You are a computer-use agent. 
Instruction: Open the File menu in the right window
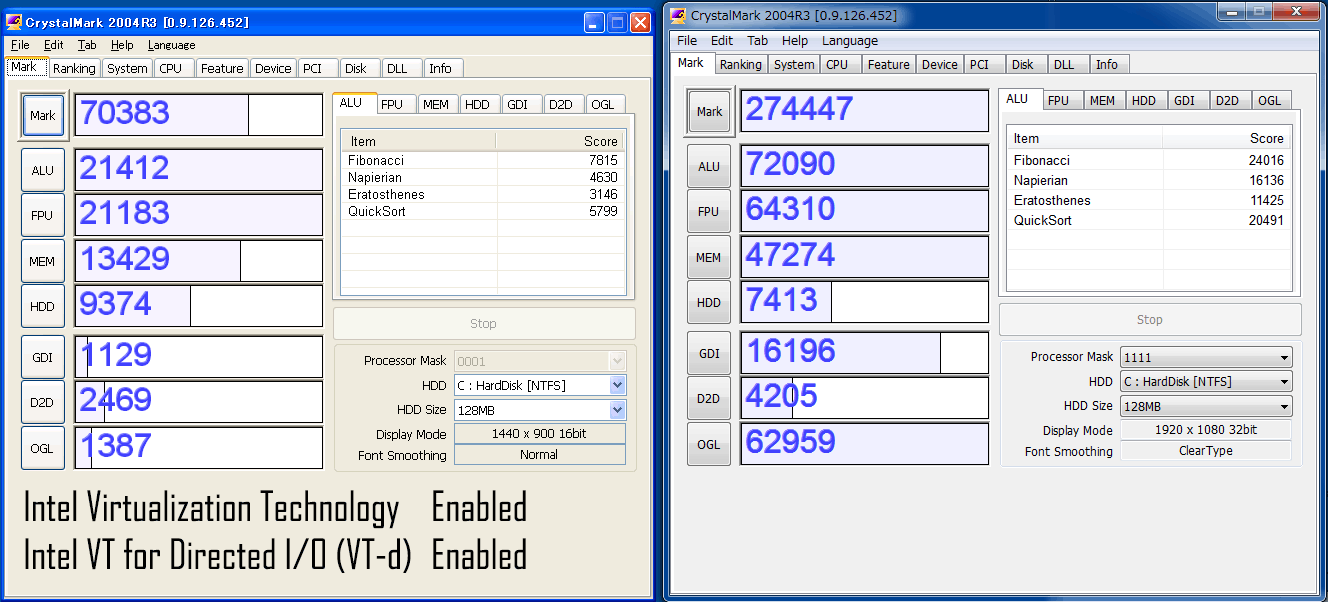pyautogui.click(x=686, y=41)
